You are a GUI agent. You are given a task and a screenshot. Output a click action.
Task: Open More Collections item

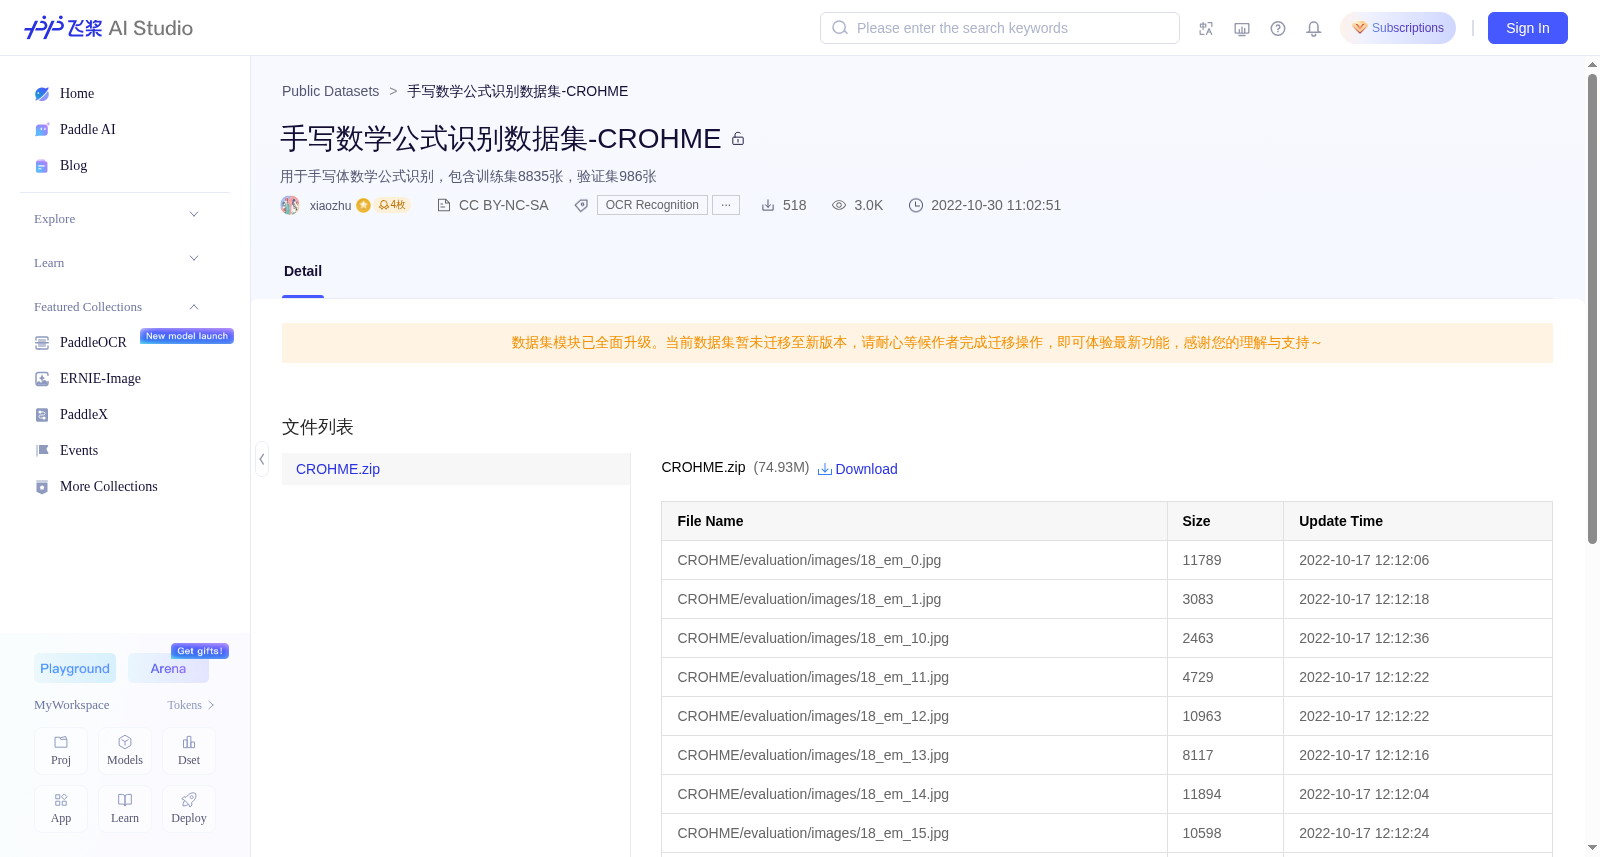tap(109, 487)
